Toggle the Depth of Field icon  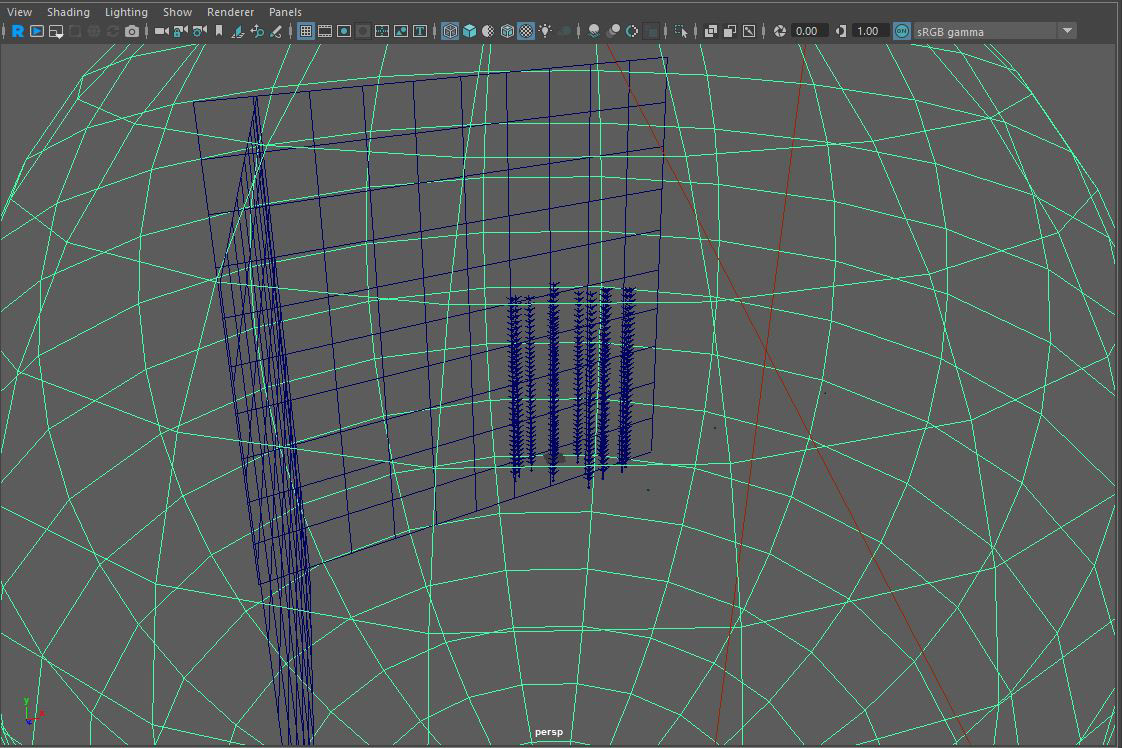coord(651,31)
